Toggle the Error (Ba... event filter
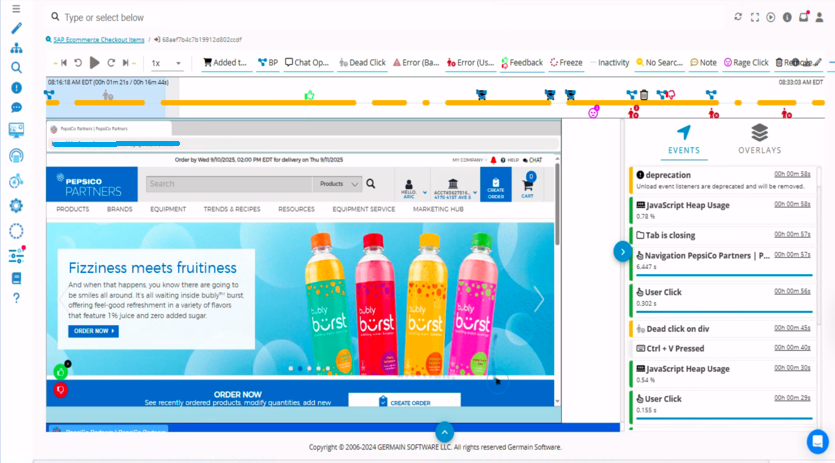 (416, 63)
